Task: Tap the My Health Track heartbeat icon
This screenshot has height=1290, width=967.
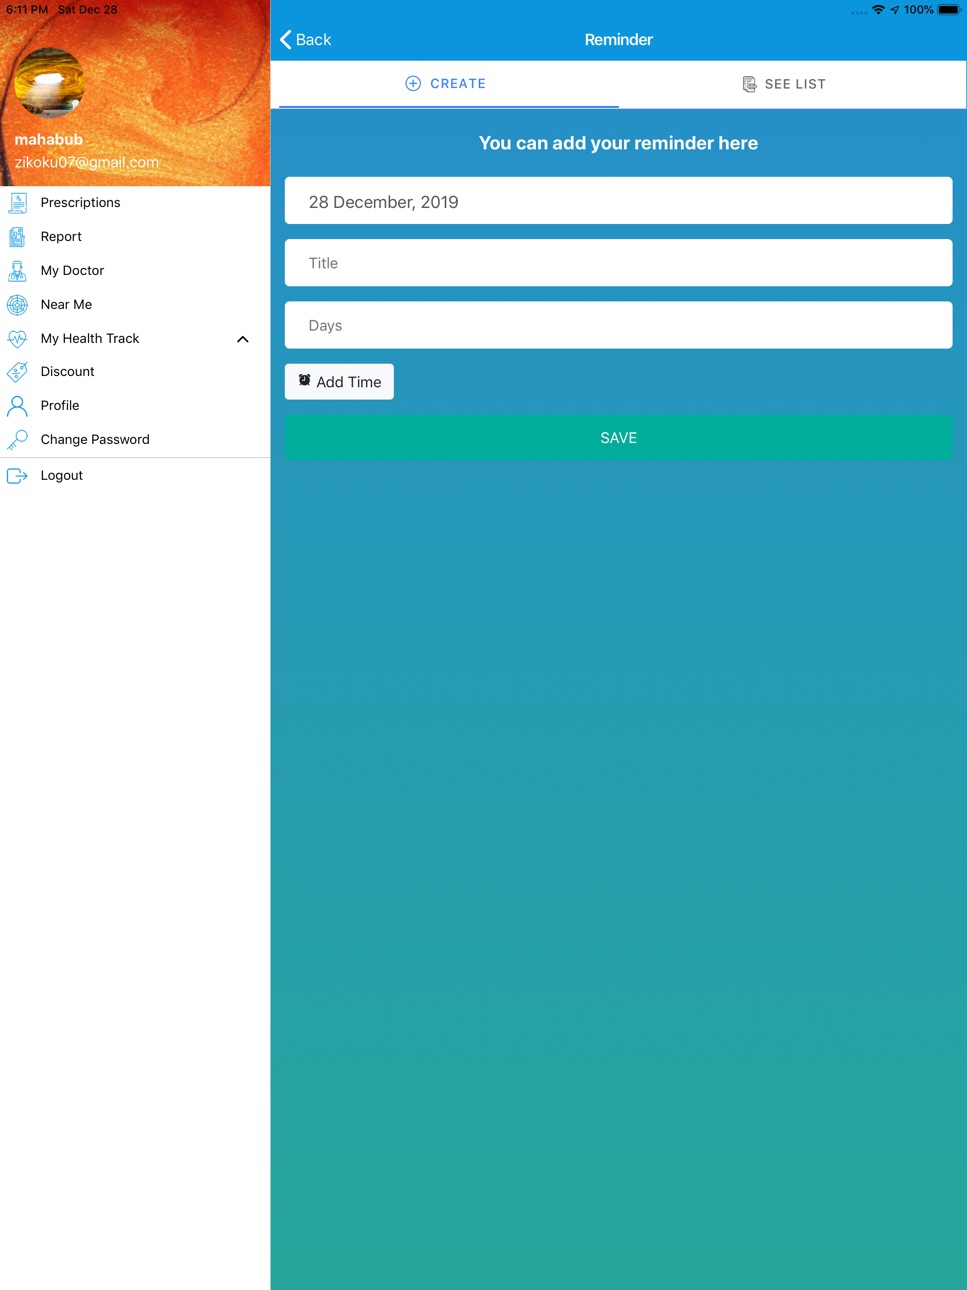Action: click(17, 339)
